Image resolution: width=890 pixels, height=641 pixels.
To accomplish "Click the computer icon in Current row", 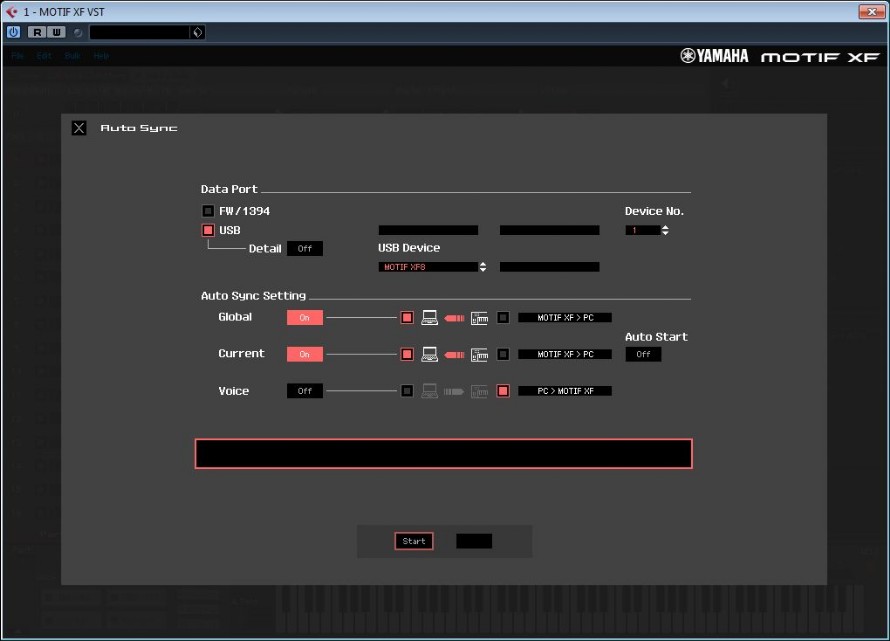I will pyautogui.click(x=430, y=354).
